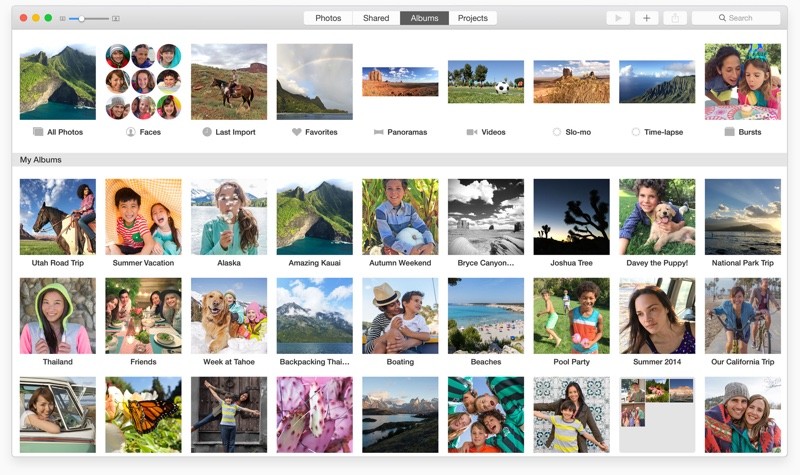This screenshot has height=475, width=800.
Task: Open the Shared tab
Action: pos(376,18)
